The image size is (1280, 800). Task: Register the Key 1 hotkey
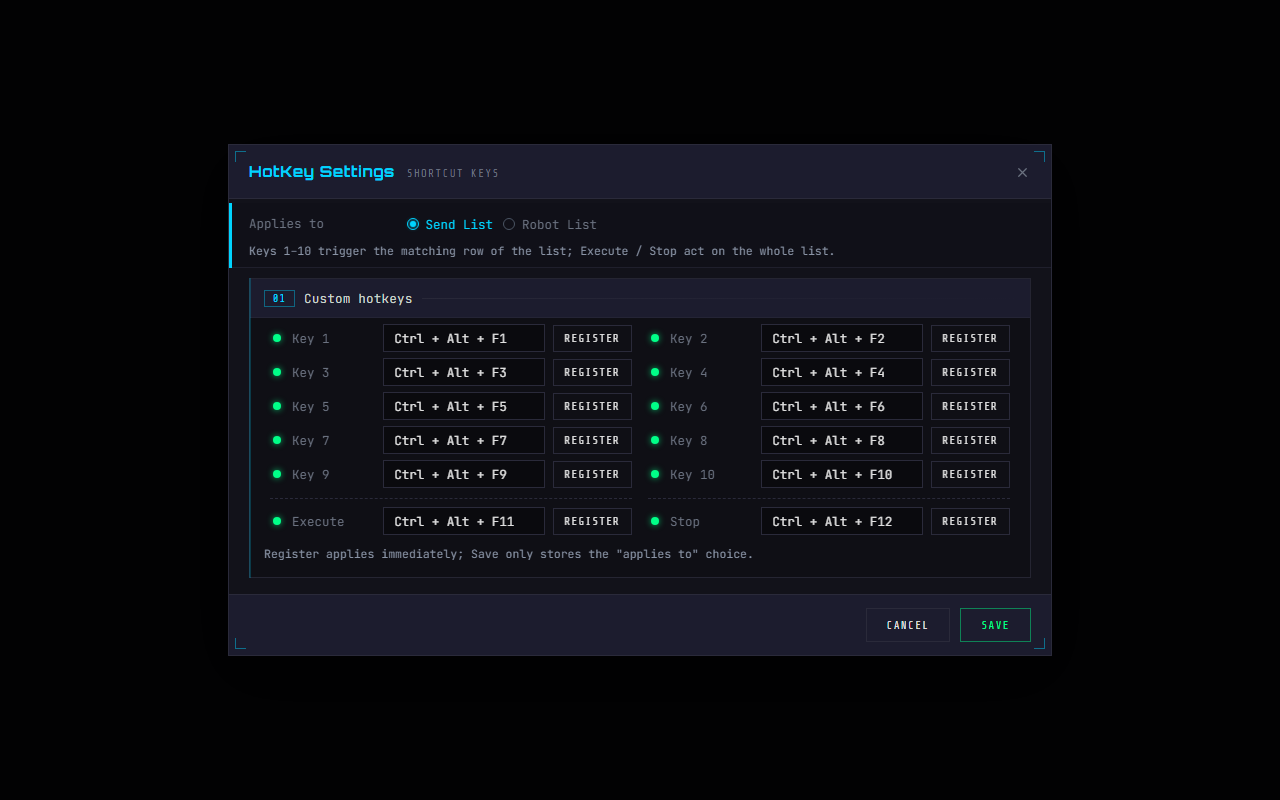tap(592, 338)
